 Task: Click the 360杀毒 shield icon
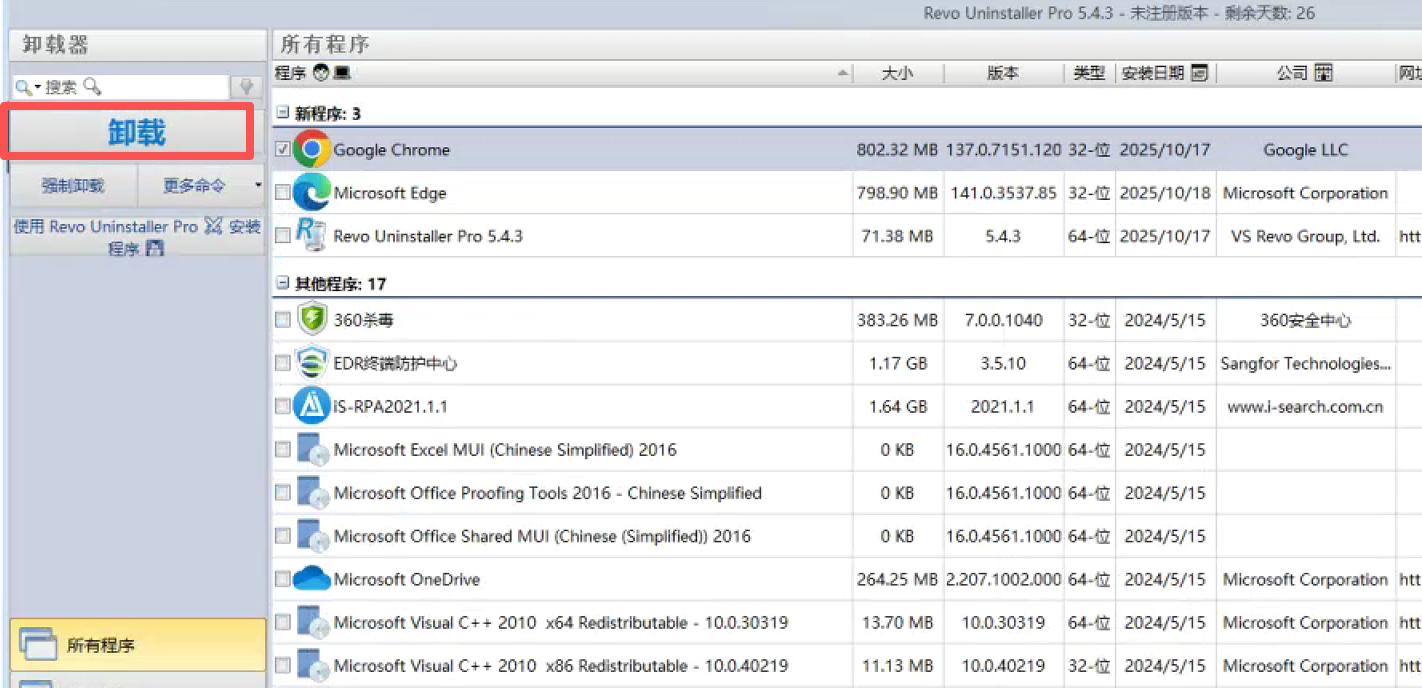click(x=312, y=320)
